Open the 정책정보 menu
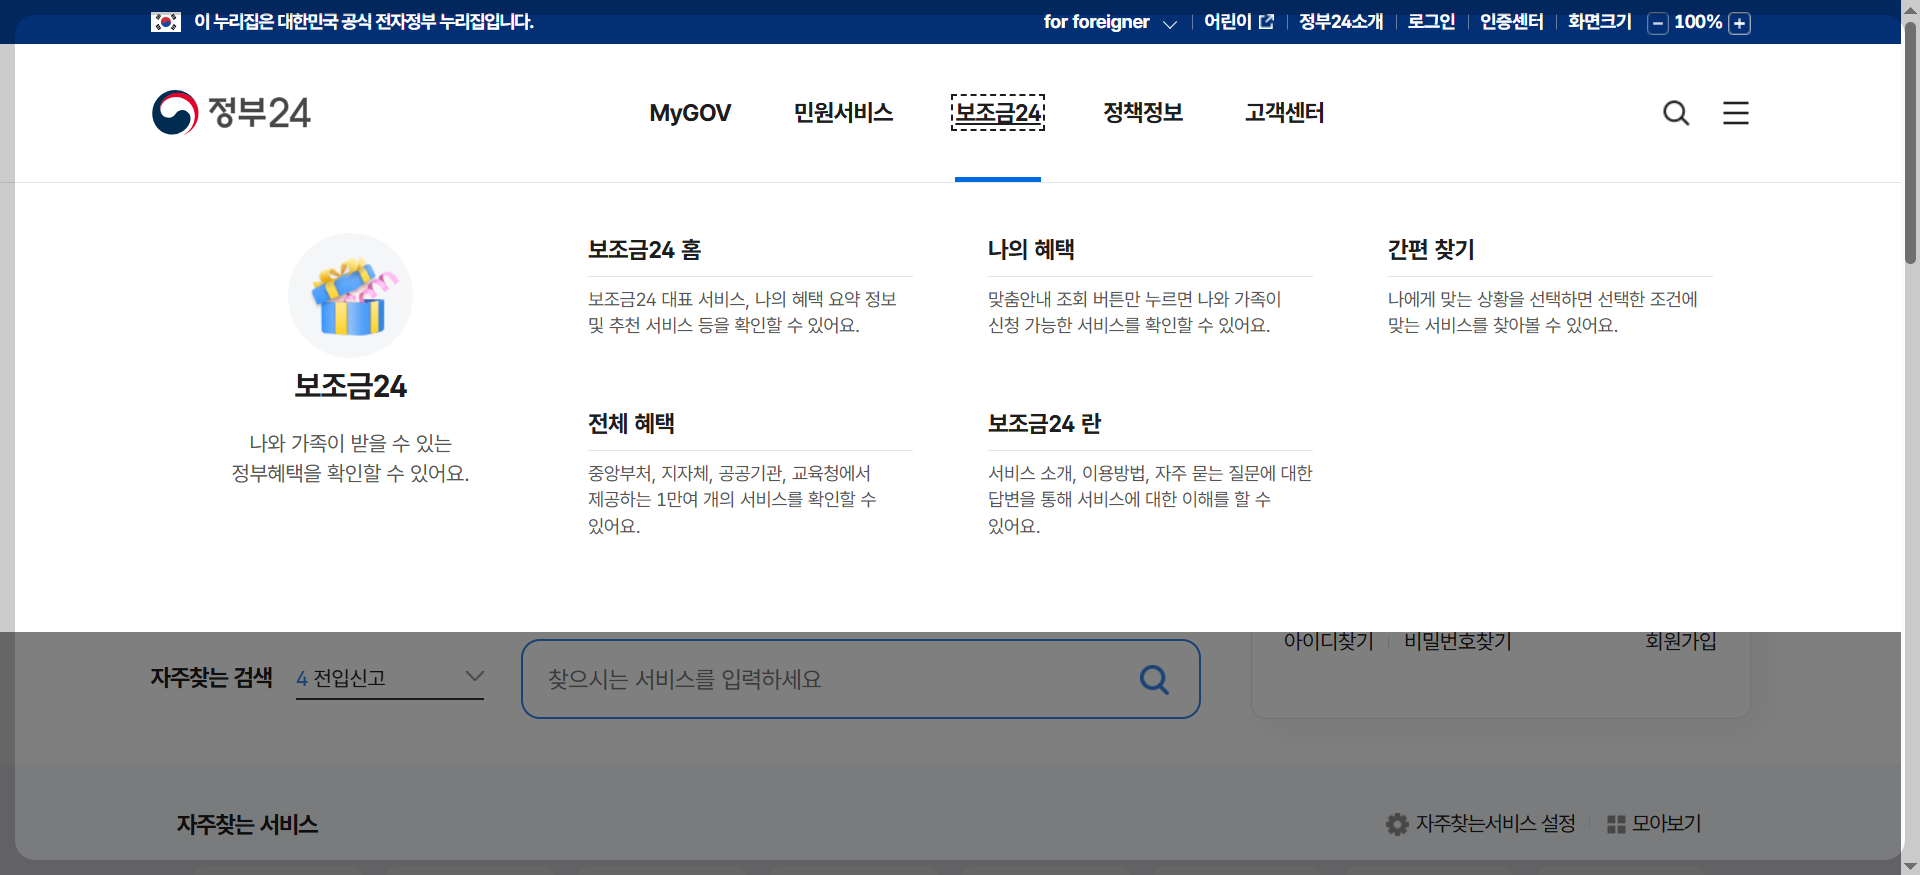The width and height of the screenshot is (1920, 875). coord(1143,113)
